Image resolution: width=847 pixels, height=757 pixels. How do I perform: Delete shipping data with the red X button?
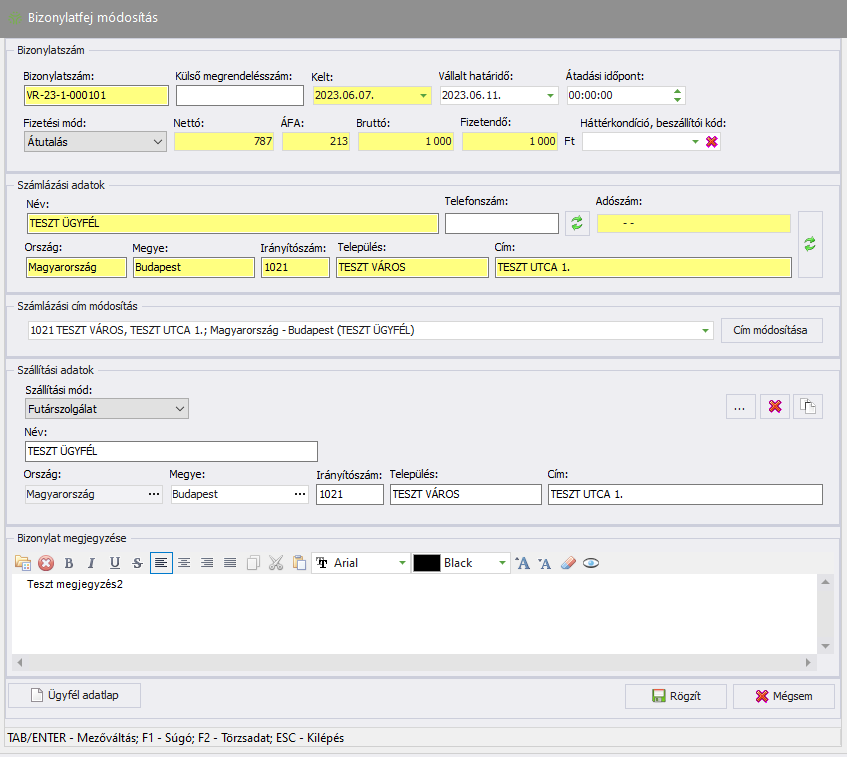tap(774, 407)
